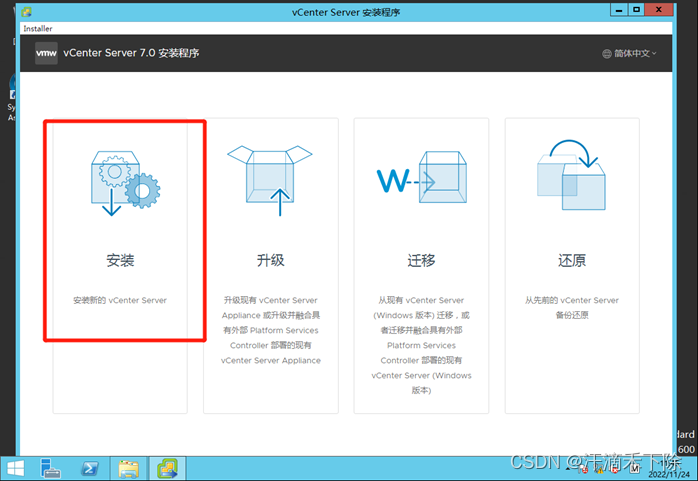Click the text 安装新的 vCenter Server
Viewport: 698px width, 481px height.
tap(120, 300)
